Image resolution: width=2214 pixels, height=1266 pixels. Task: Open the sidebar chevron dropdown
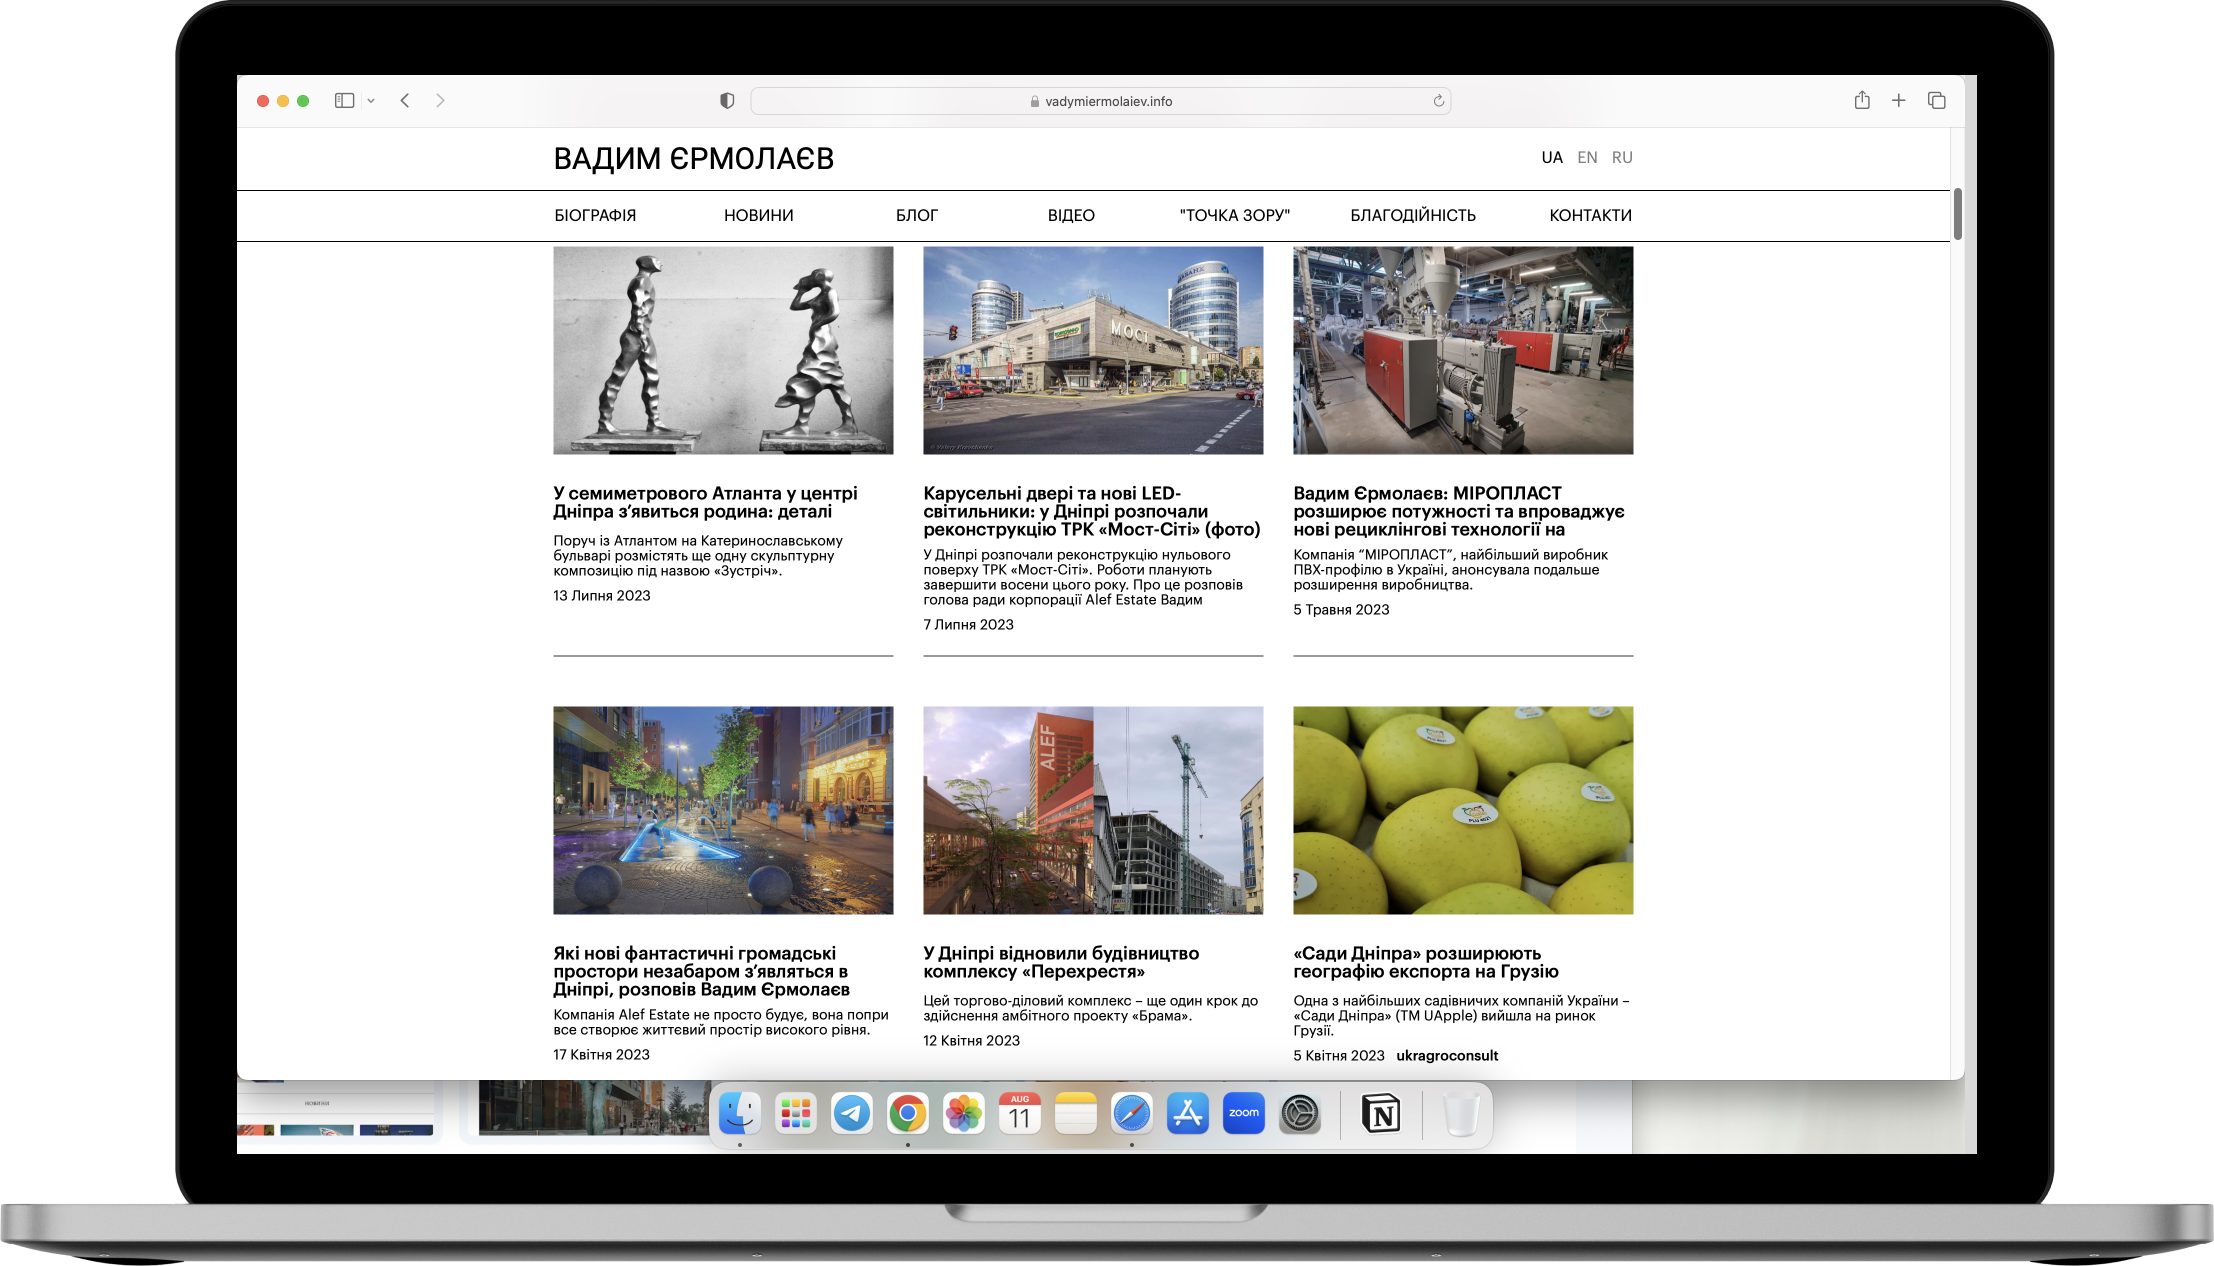pyautogui.click(x=371, y=100)
